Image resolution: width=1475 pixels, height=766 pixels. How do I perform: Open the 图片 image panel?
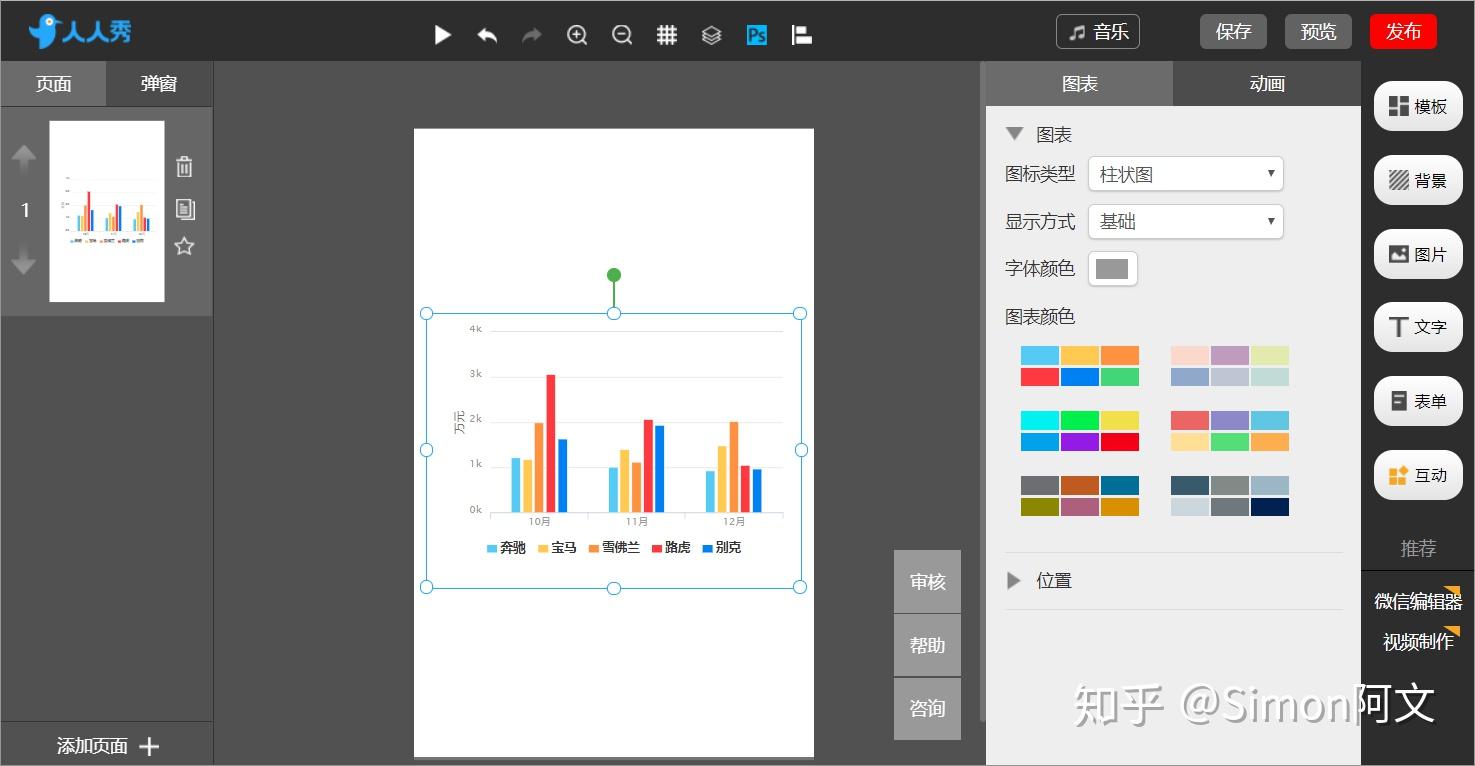point(1418,254)
